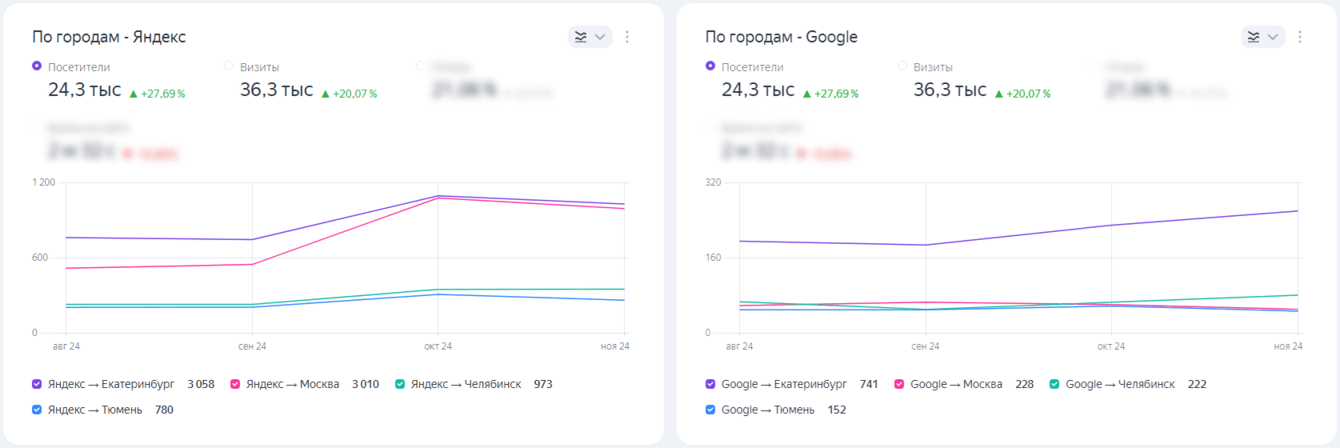Toggle the Google → Екатеринбург legend checkbox
Viewport: 1340px width, 448px height.
[710, 384]
